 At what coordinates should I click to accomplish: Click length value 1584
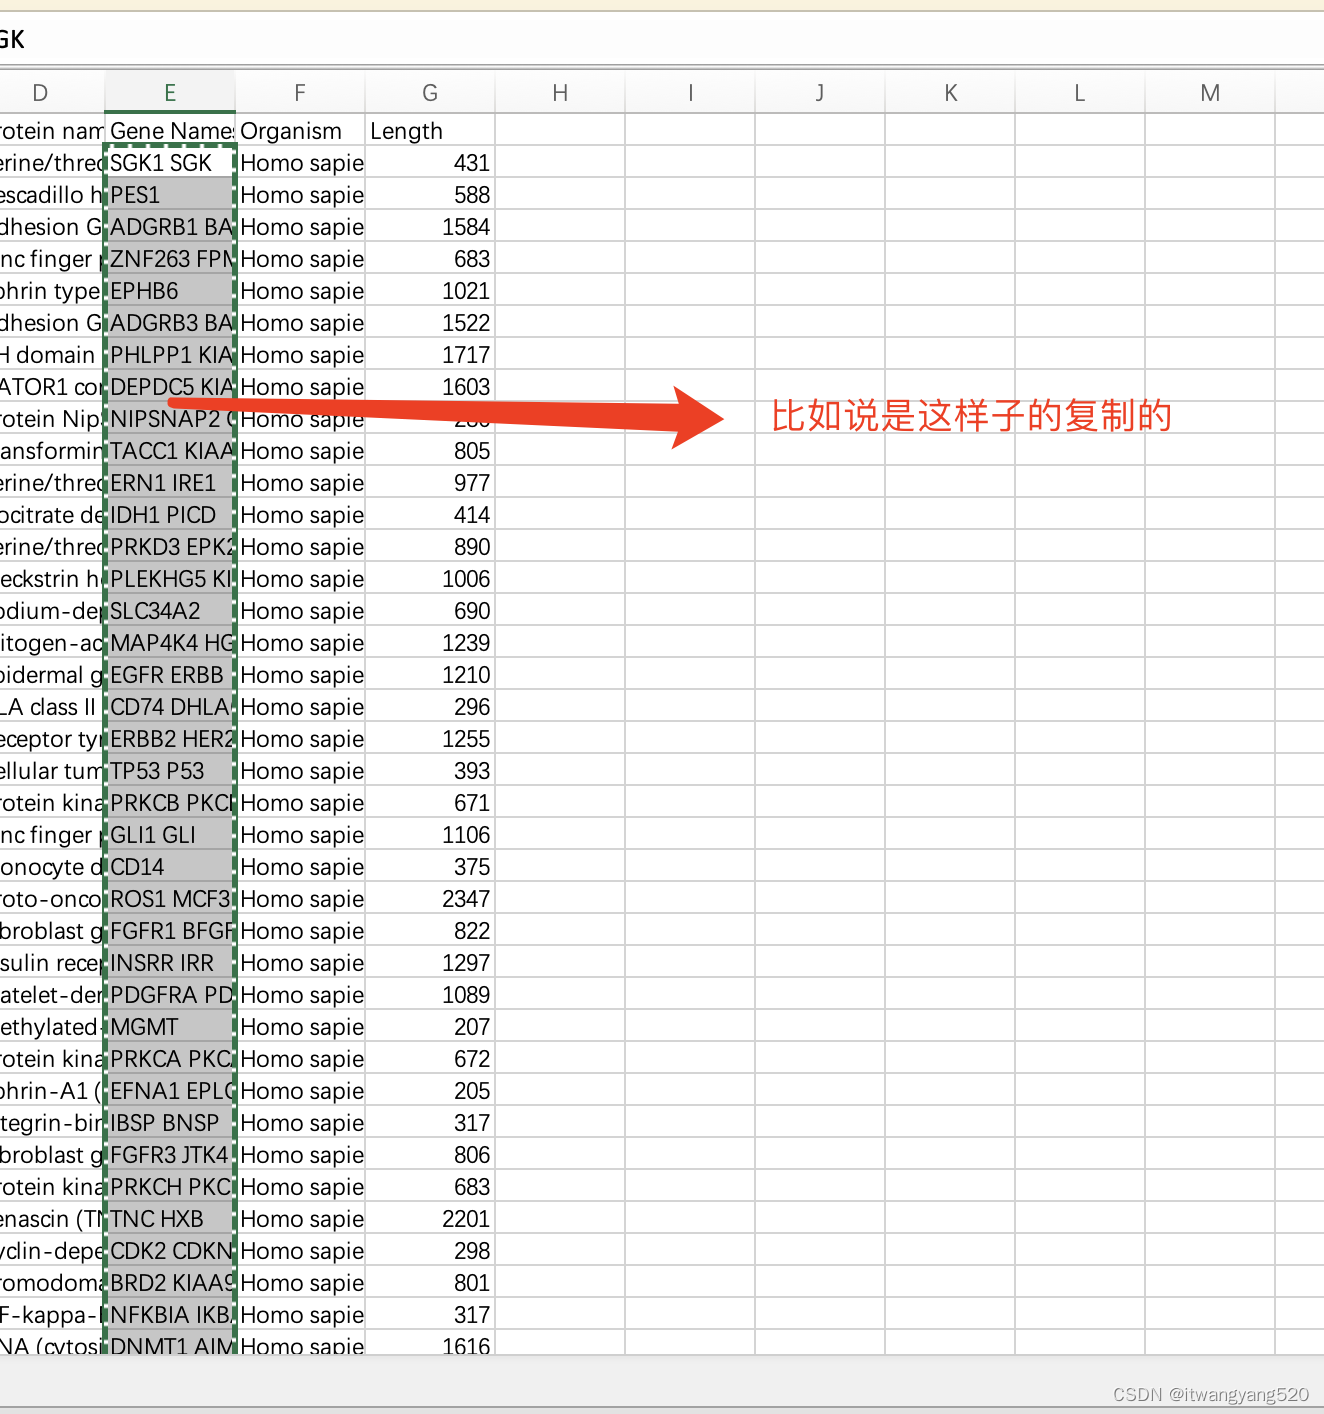(x=430, y=226)
